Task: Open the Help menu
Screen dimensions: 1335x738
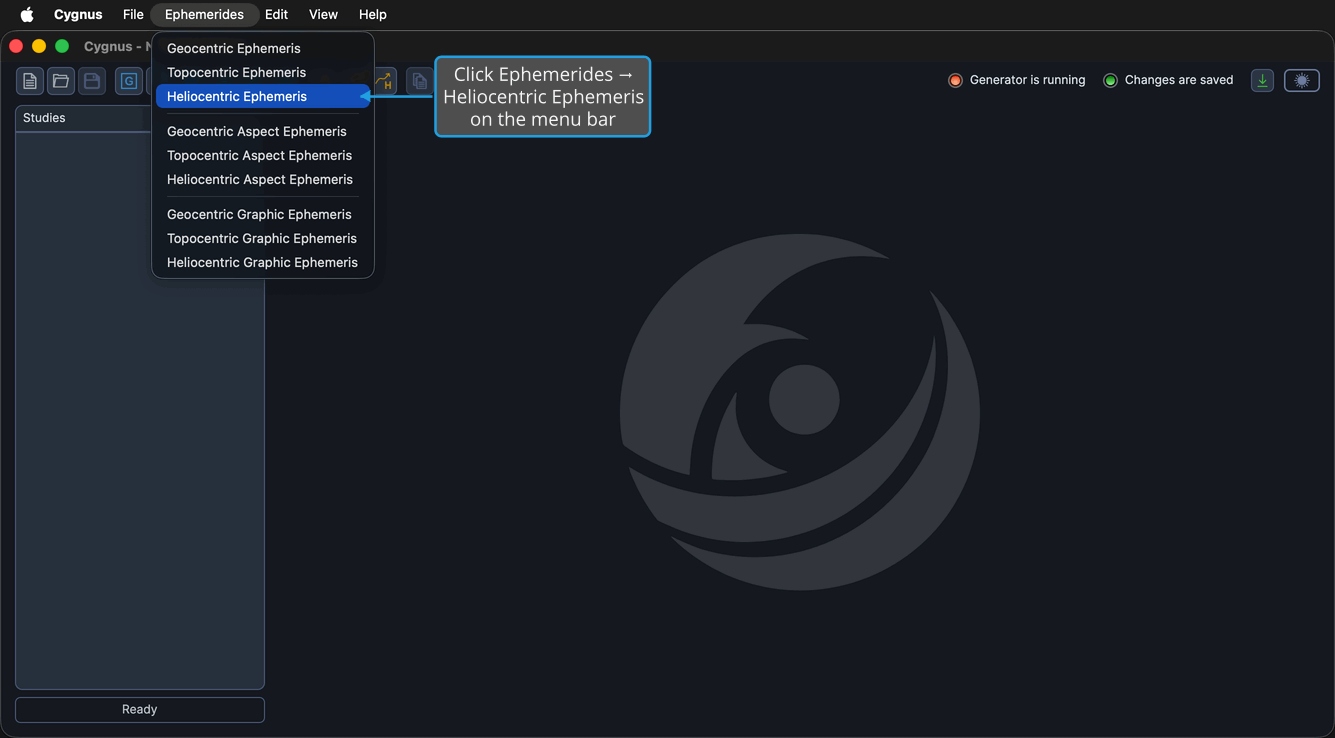Action: pos(373,15)
